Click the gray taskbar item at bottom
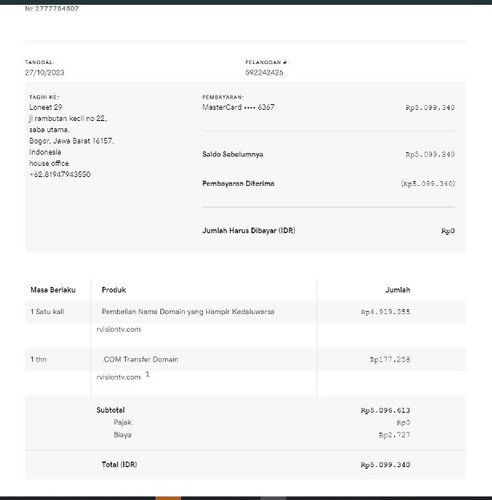 273,498
